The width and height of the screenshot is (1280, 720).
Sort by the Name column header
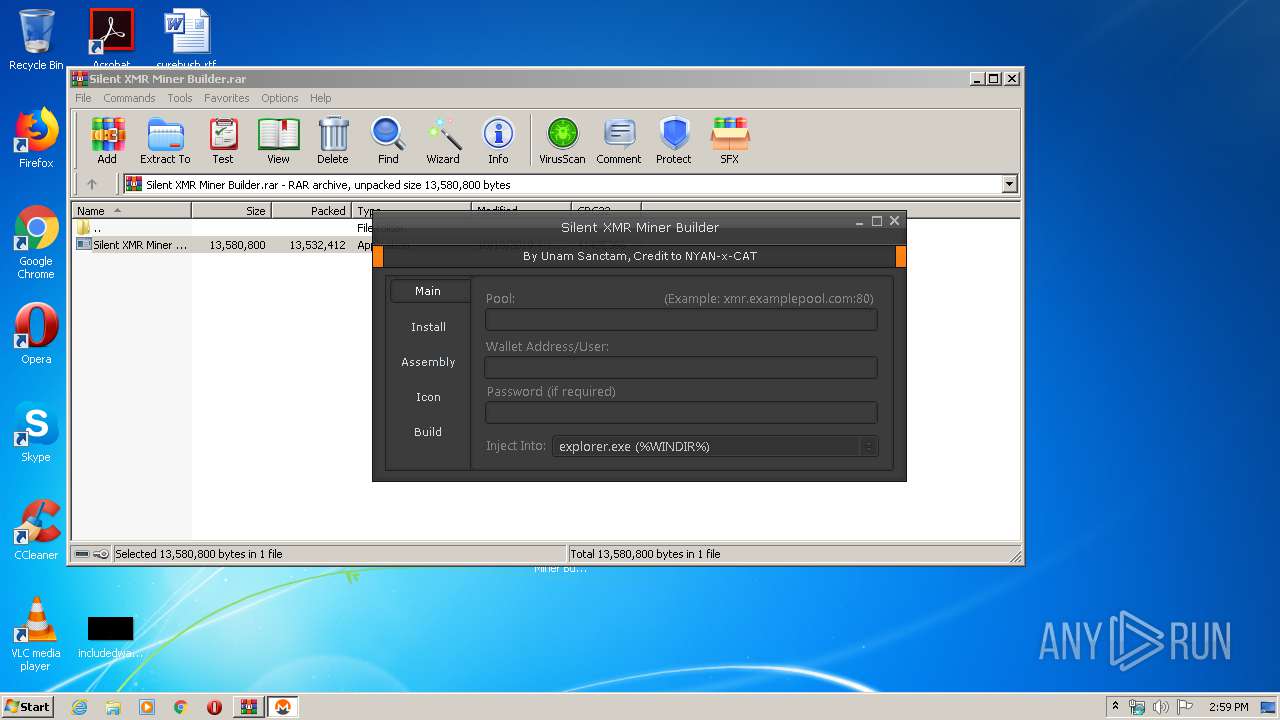click(132, 211)
